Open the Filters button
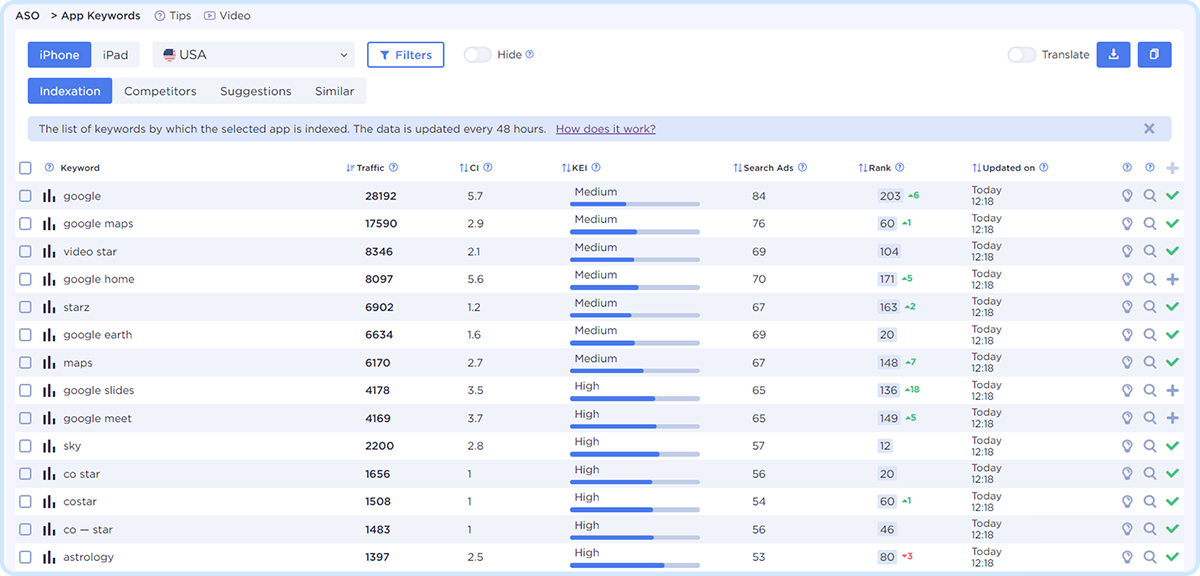Image resolution: width=1200 pixels, height=576 pixels. point(405,55)
